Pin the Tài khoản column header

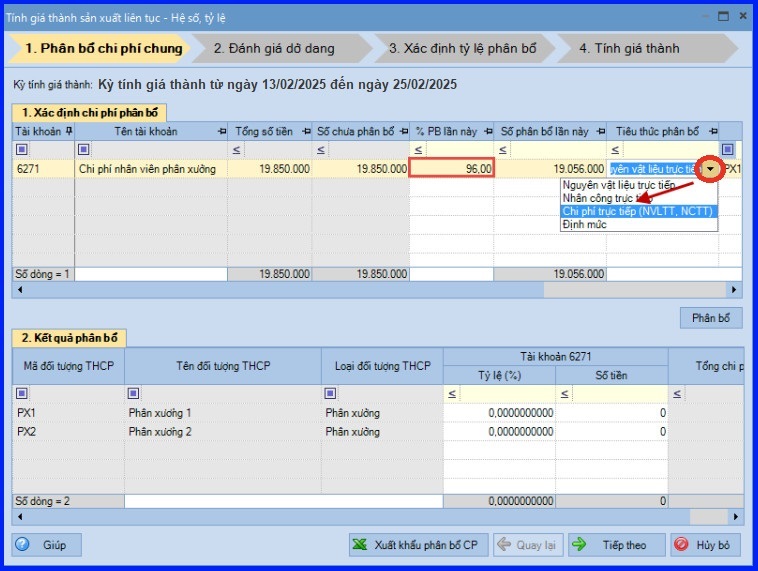pyautogui.click(x=68, y=132)
